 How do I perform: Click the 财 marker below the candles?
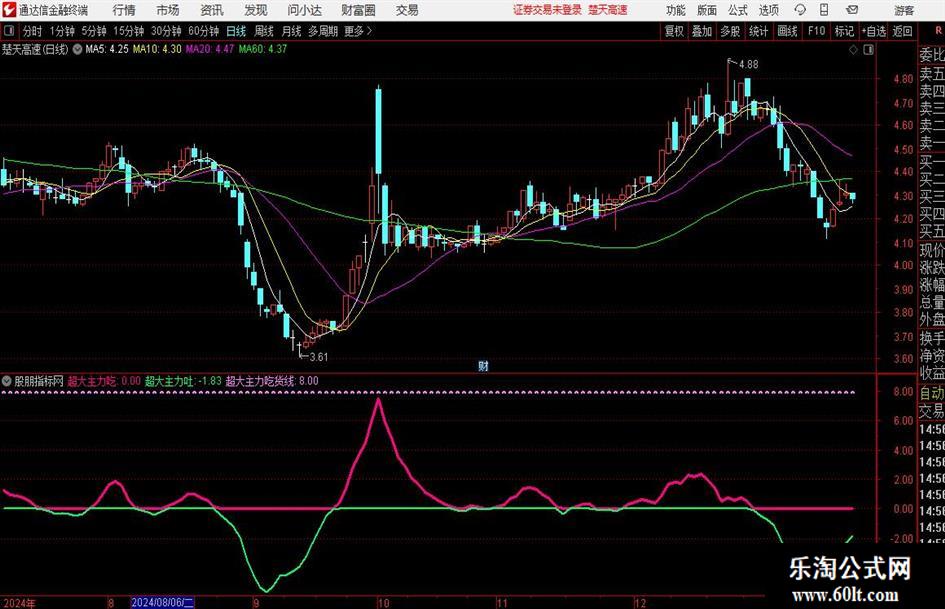[x=483, y=366]
